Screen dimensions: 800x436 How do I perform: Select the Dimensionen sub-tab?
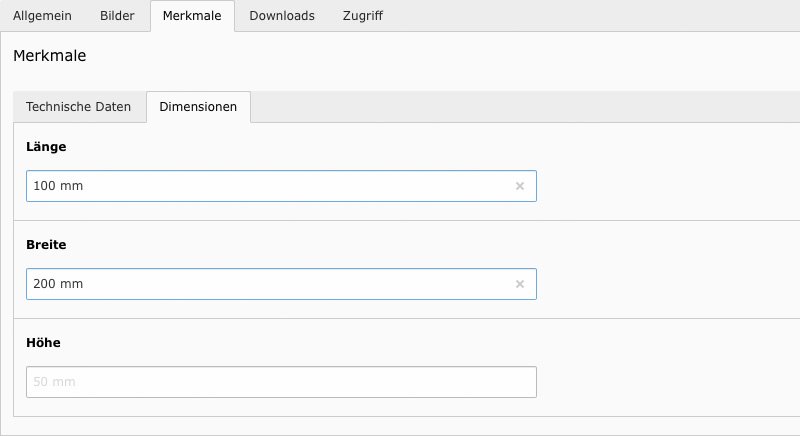tap(198, 107)
